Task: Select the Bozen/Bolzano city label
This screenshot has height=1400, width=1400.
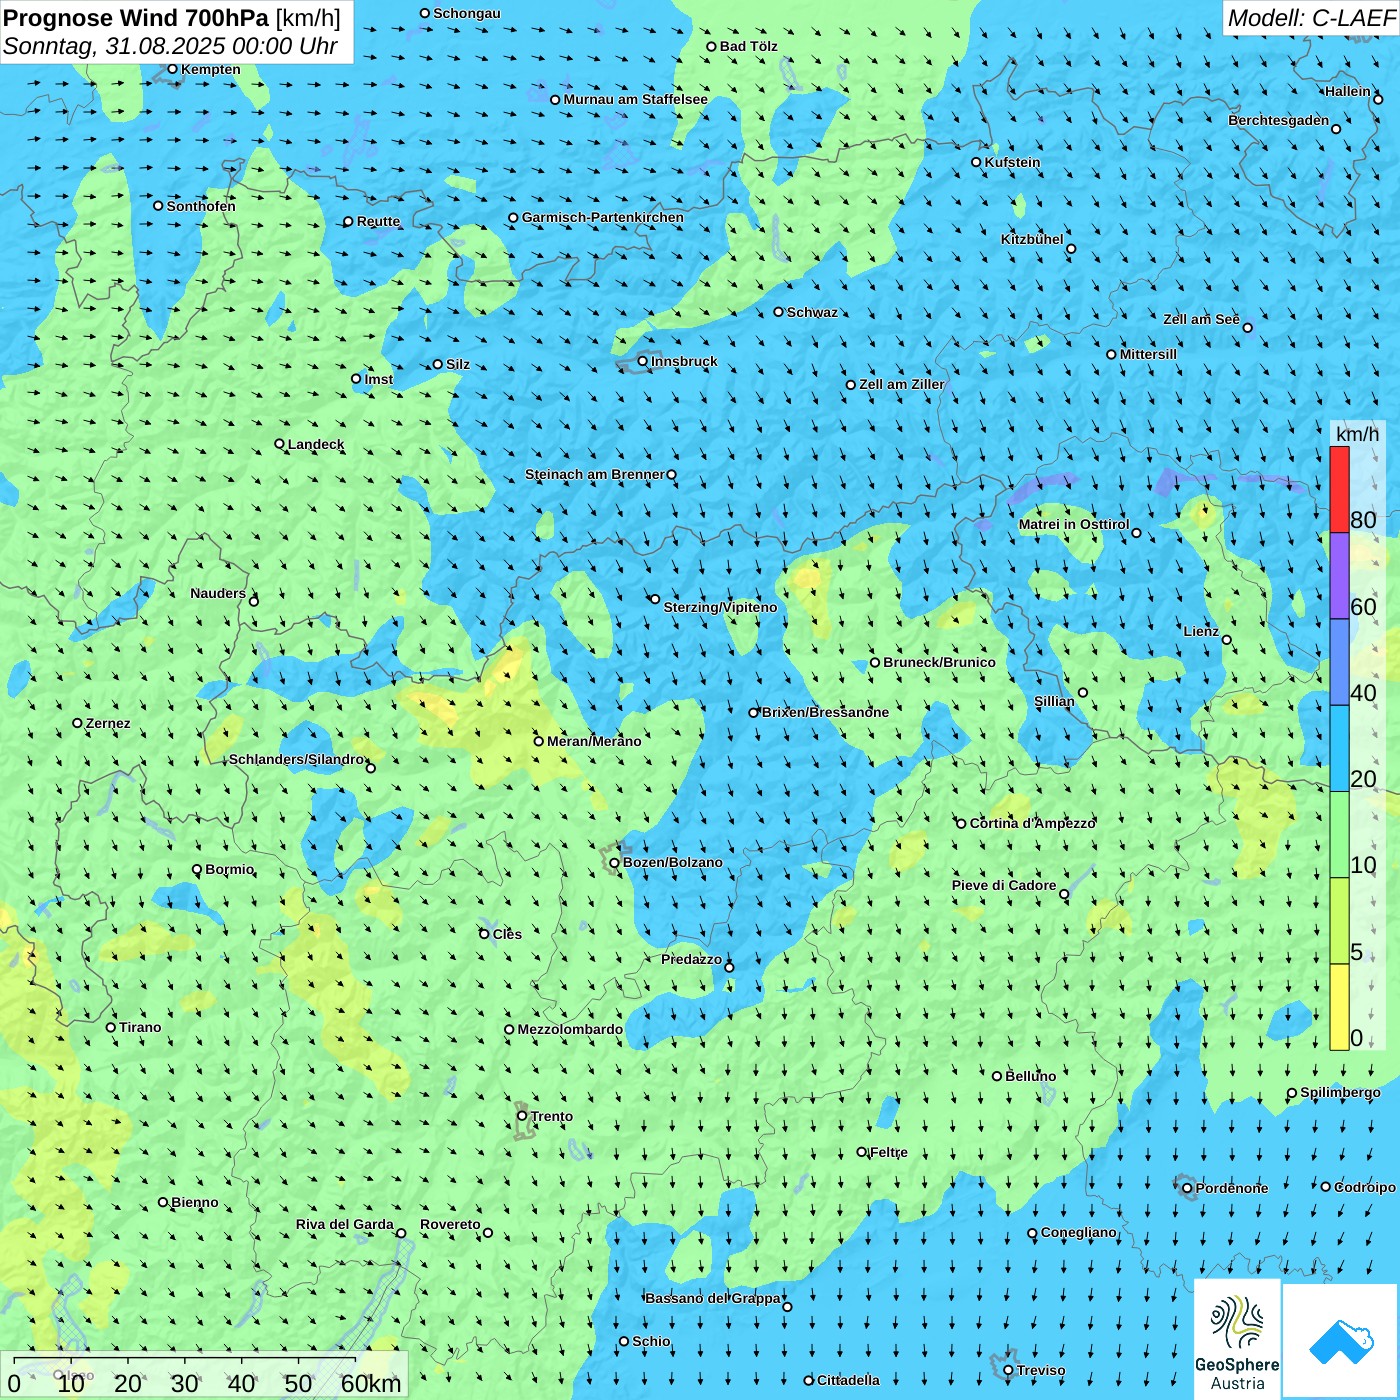Action: 672,862
